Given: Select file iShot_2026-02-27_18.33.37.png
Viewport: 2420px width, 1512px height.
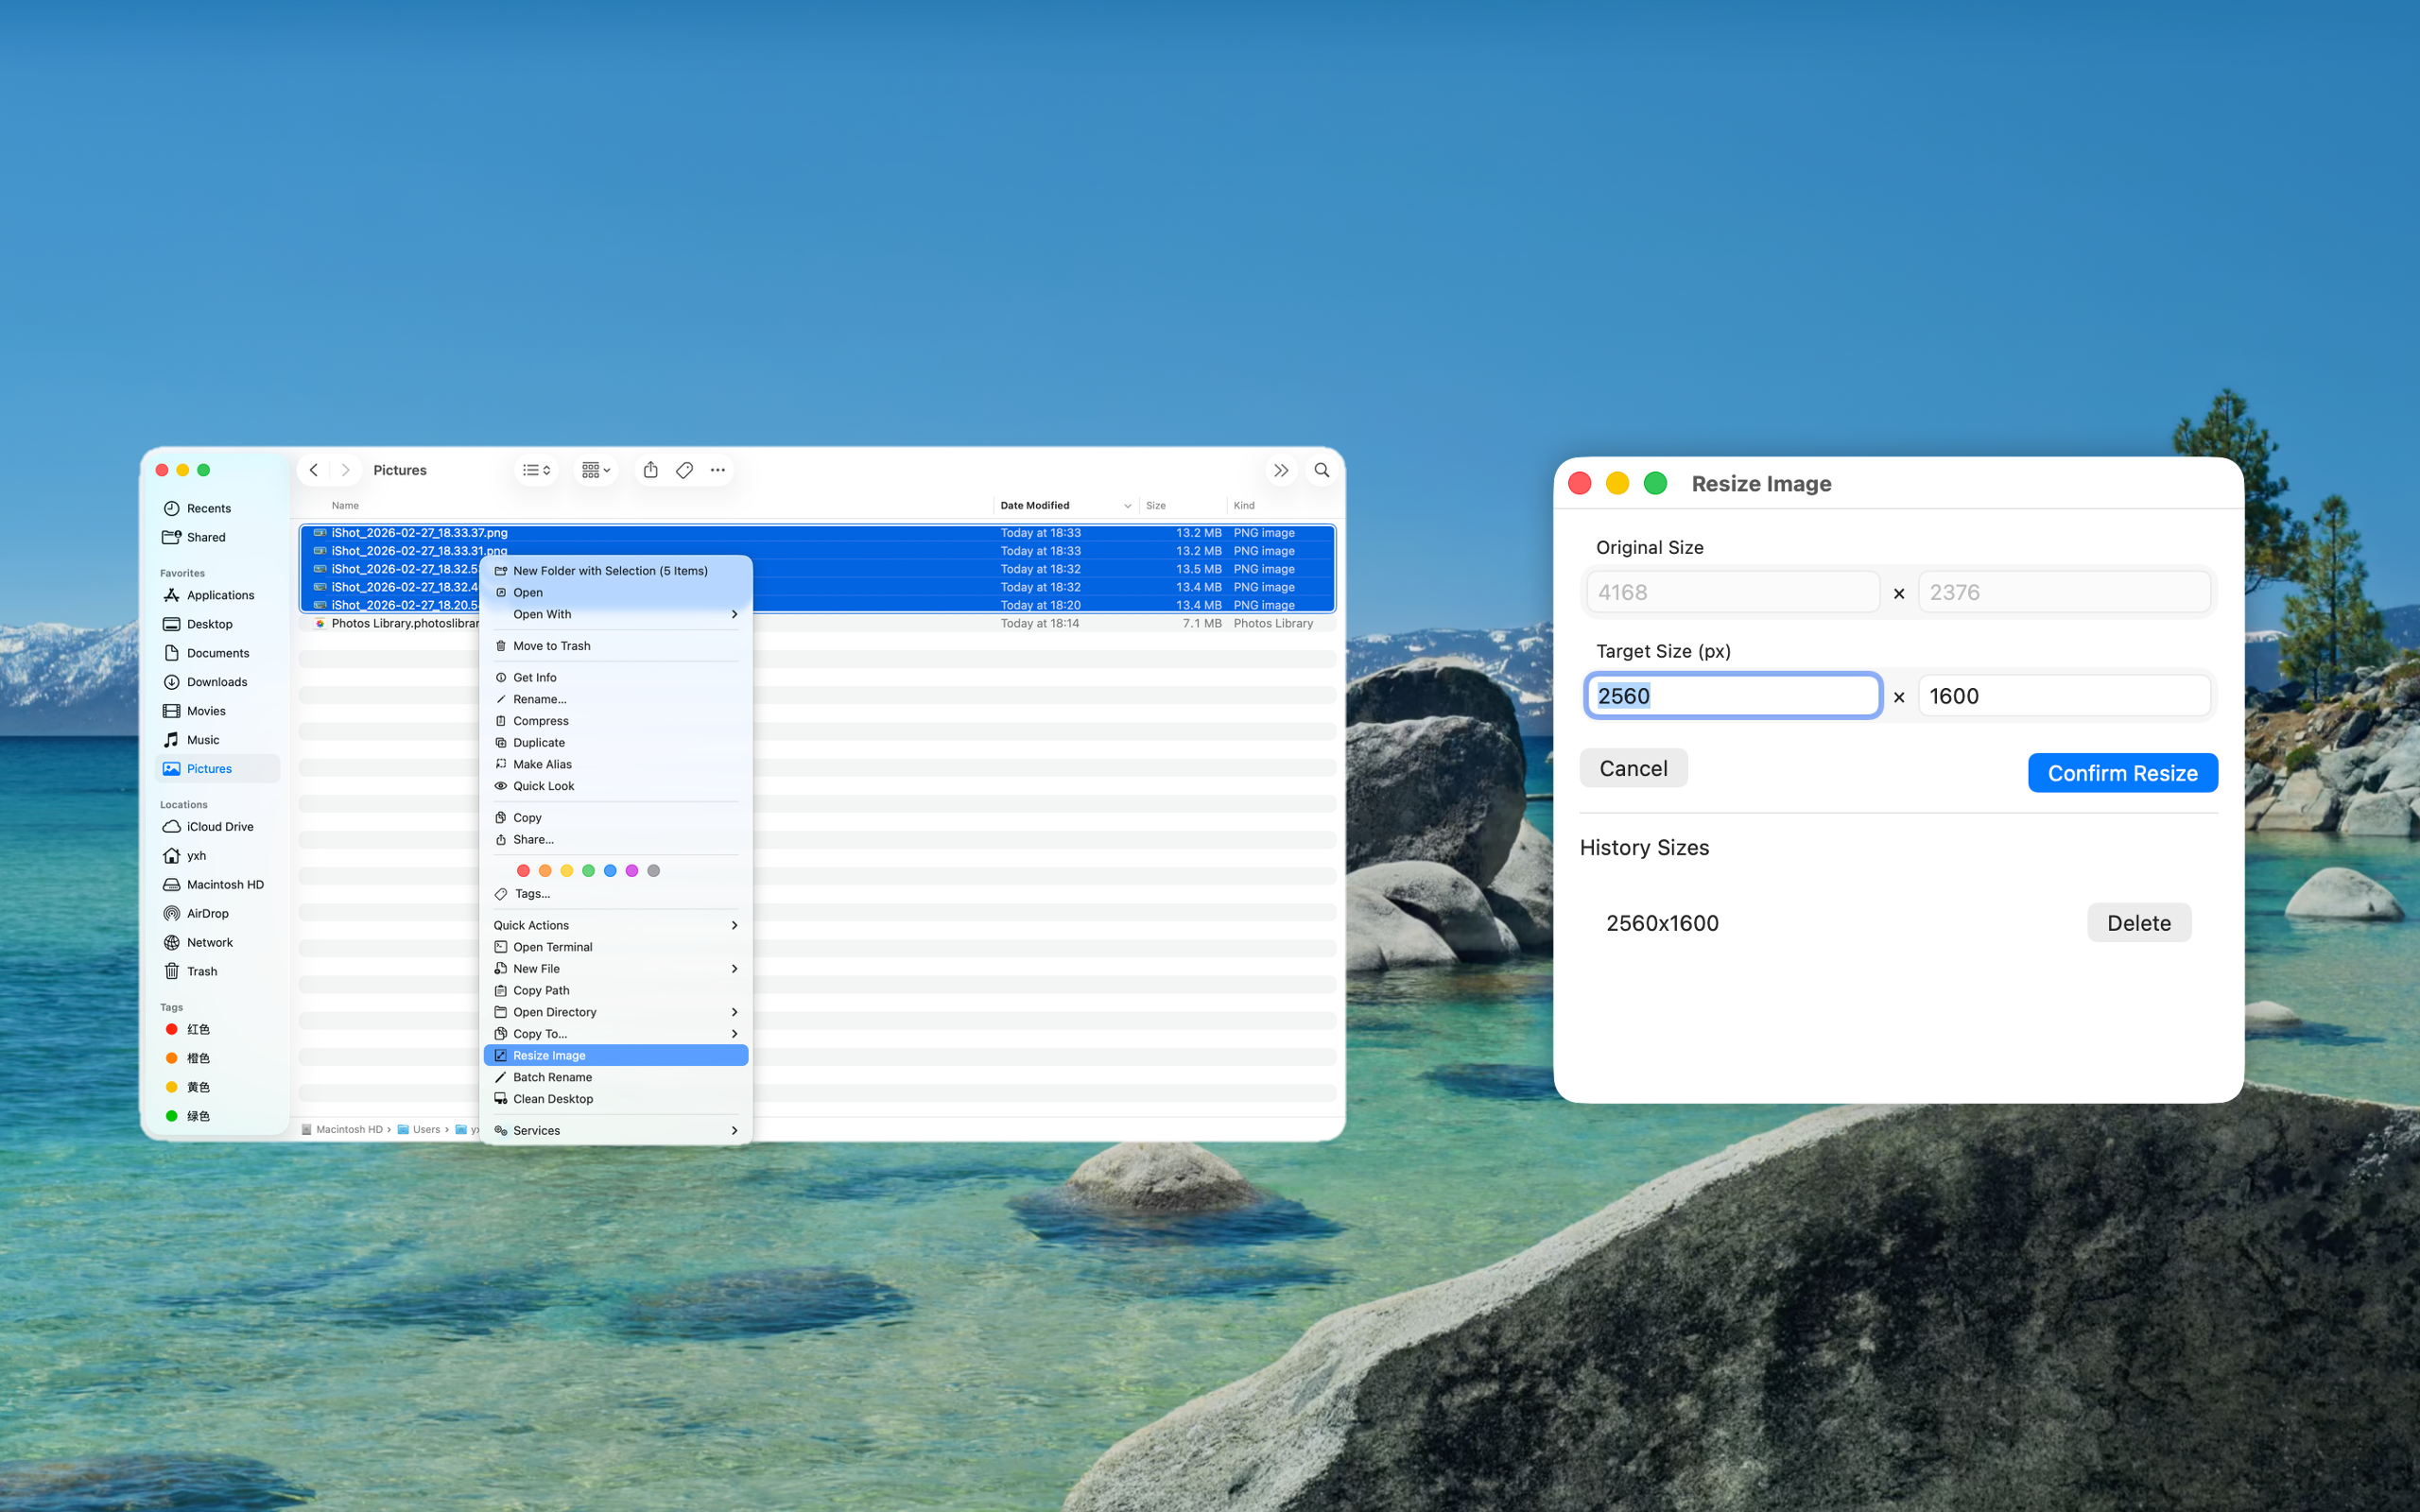Looking at the screenshot, I should pos(818,533).
